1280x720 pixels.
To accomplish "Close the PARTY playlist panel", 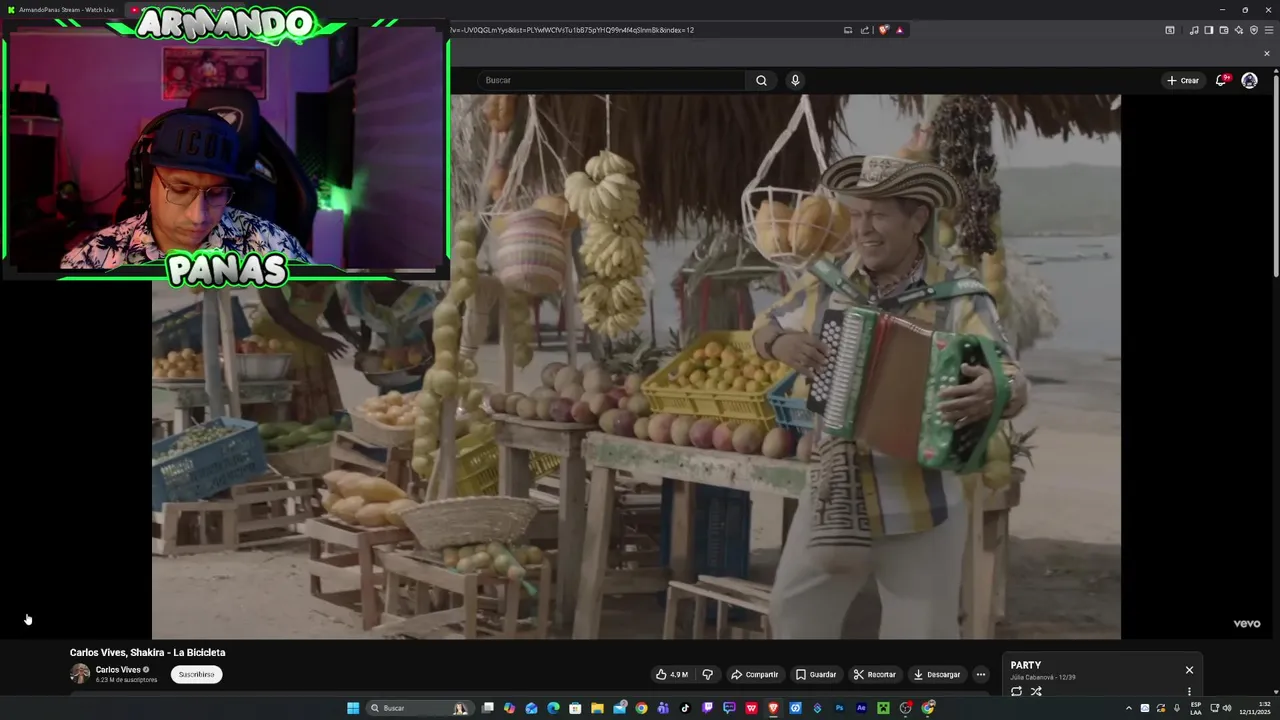I will tap(1189, 670).
